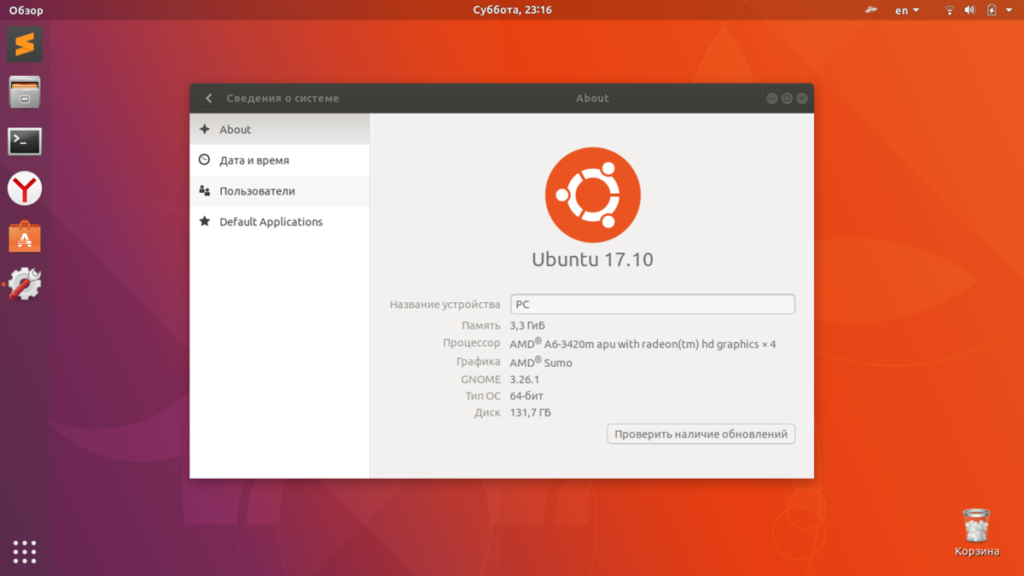Image resolution: width=1024 pixels, height=576 pixels.
Task: Click the volume speaker indicator
Action: click(x=970, y=10)
